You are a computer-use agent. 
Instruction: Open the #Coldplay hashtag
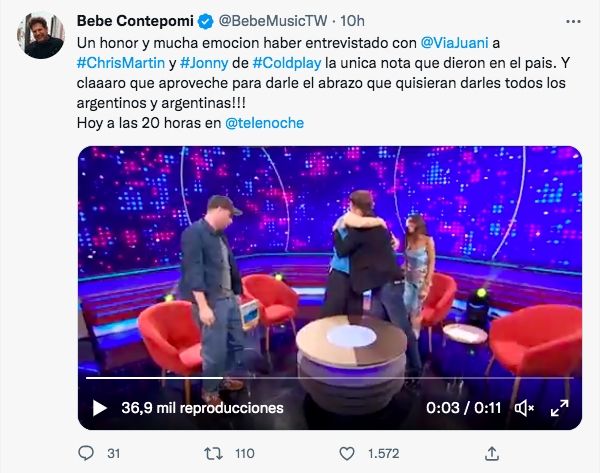click(x=287, y=63)
